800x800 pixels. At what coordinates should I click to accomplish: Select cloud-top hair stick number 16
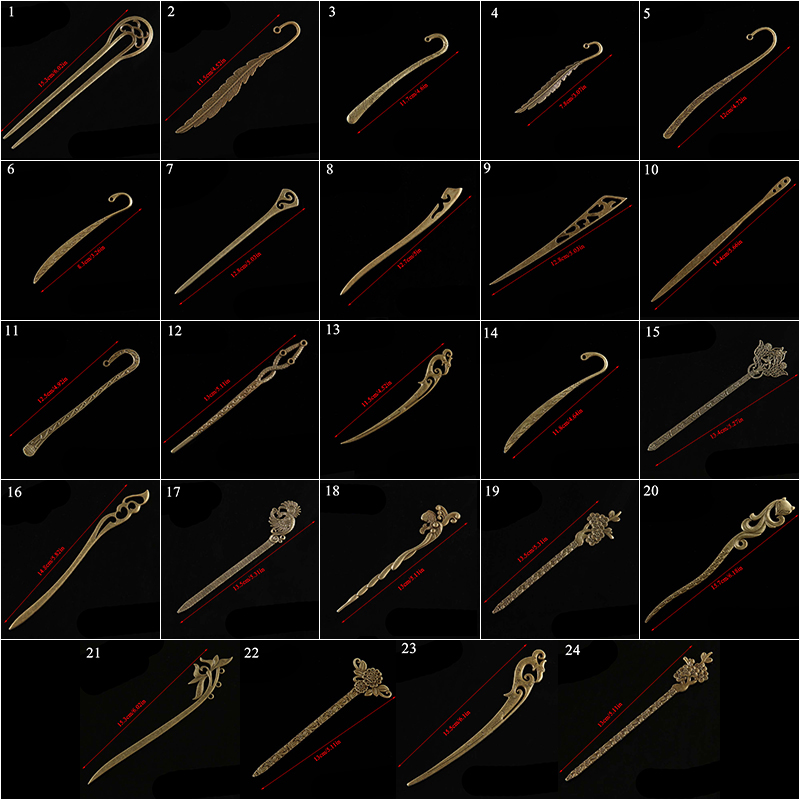click(x=81, y=559)
